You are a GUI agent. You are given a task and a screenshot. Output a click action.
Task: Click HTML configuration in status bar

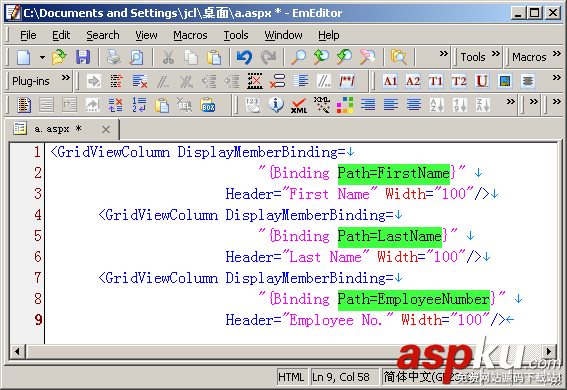(x=291, y=377)
